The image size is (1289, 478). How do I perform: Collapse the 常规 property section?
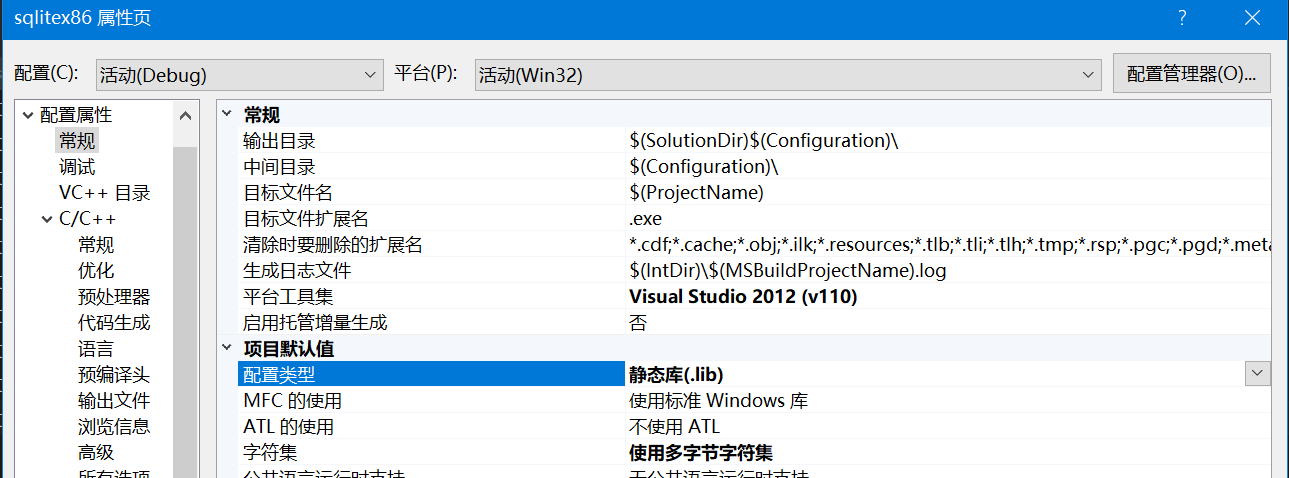click(x=228, y=115)
